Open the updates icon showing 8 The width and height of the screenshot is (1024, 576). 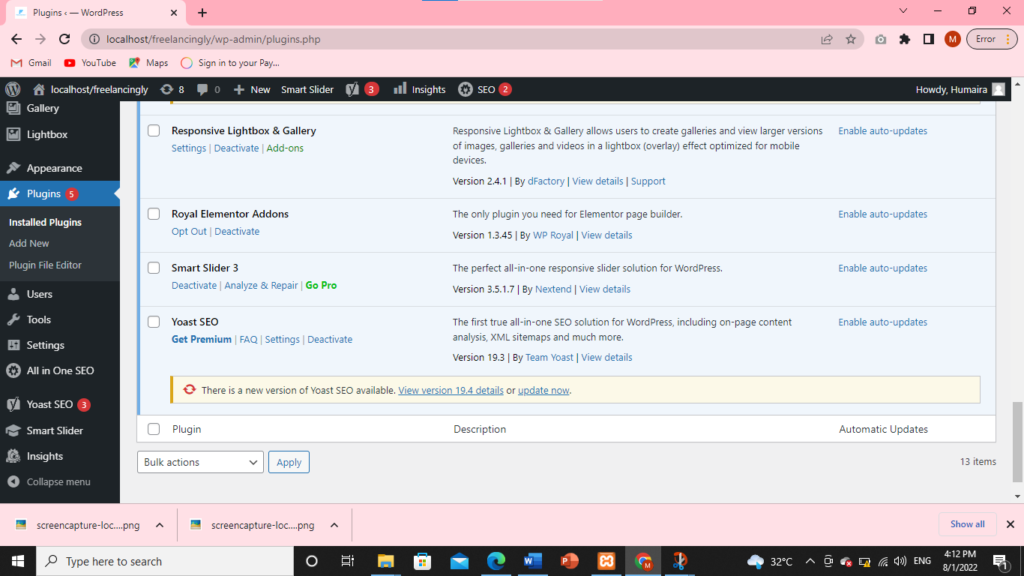pos(167,89)
